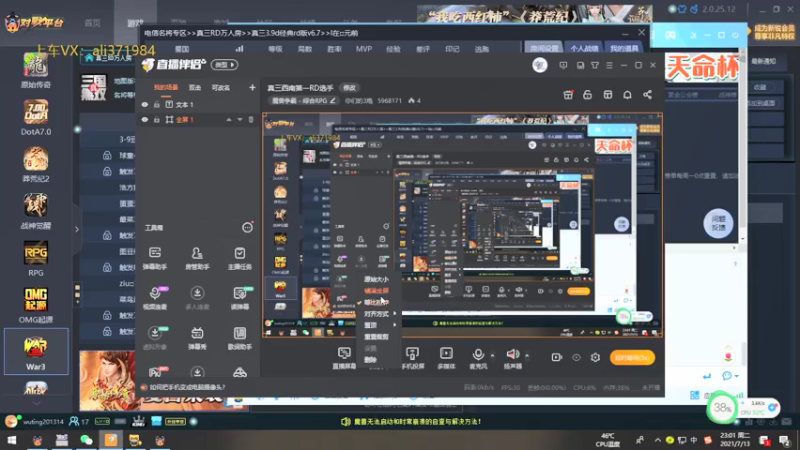
Task: Open the 虚拟形象 tool
Action: click(155, 338)
